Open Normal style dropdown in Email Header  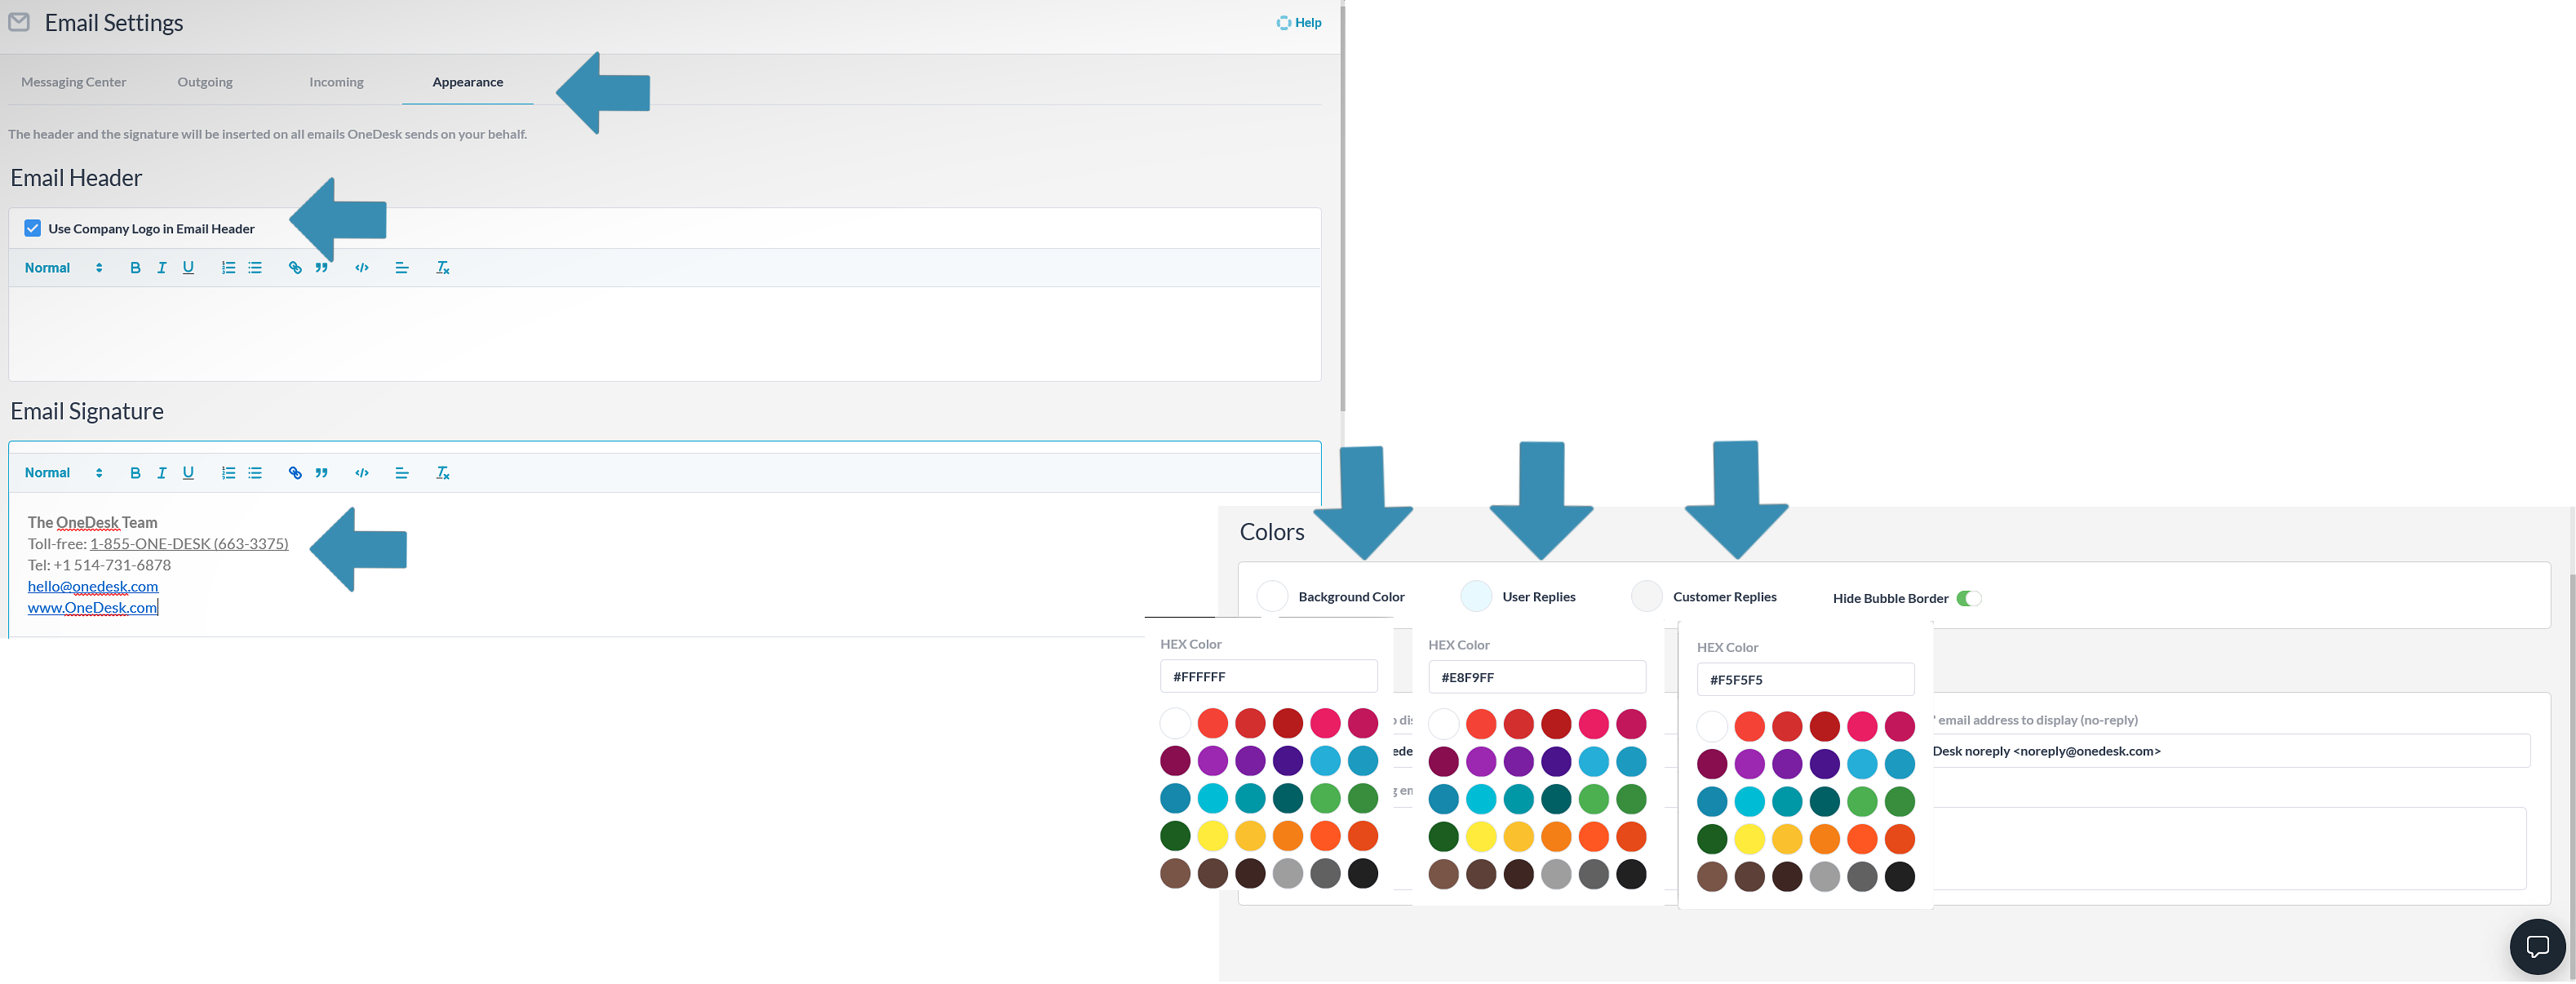pos(63,268)
